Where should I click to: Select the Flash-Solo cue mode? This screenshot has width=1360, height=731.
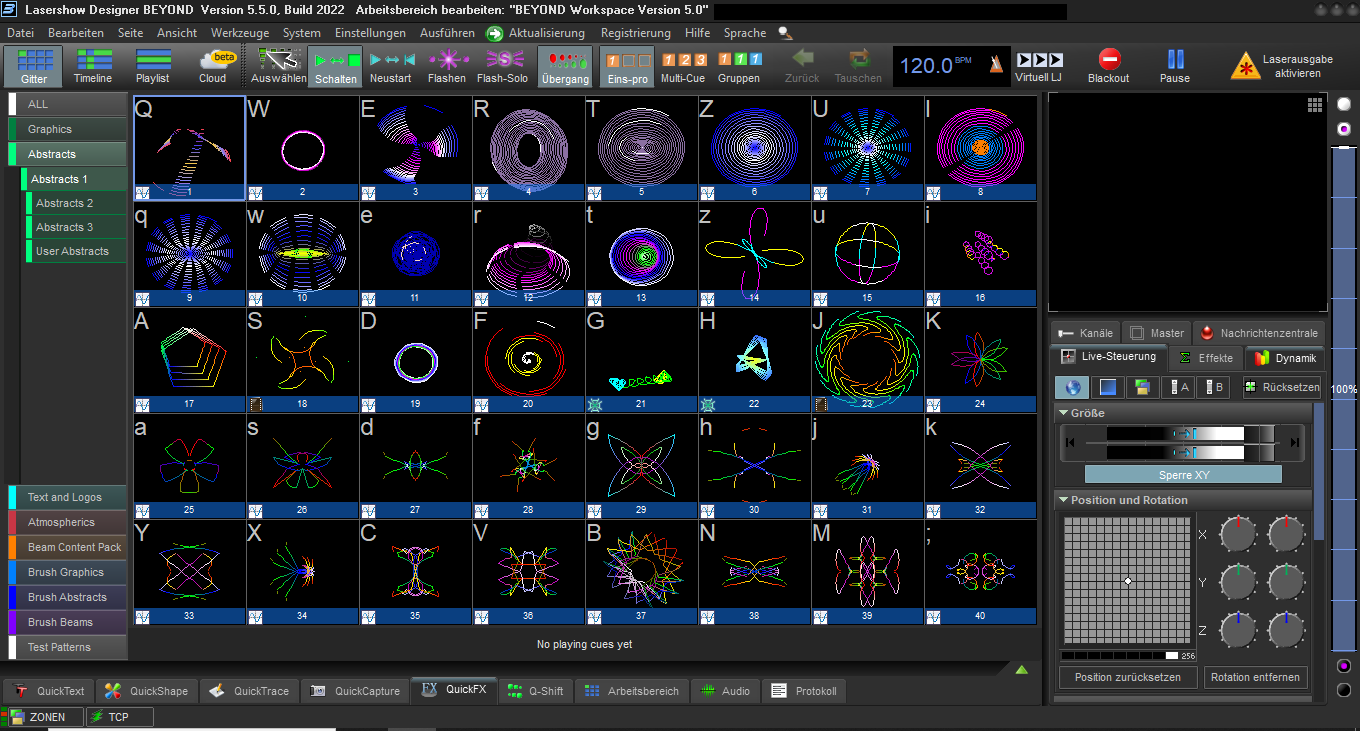point(502,66)
